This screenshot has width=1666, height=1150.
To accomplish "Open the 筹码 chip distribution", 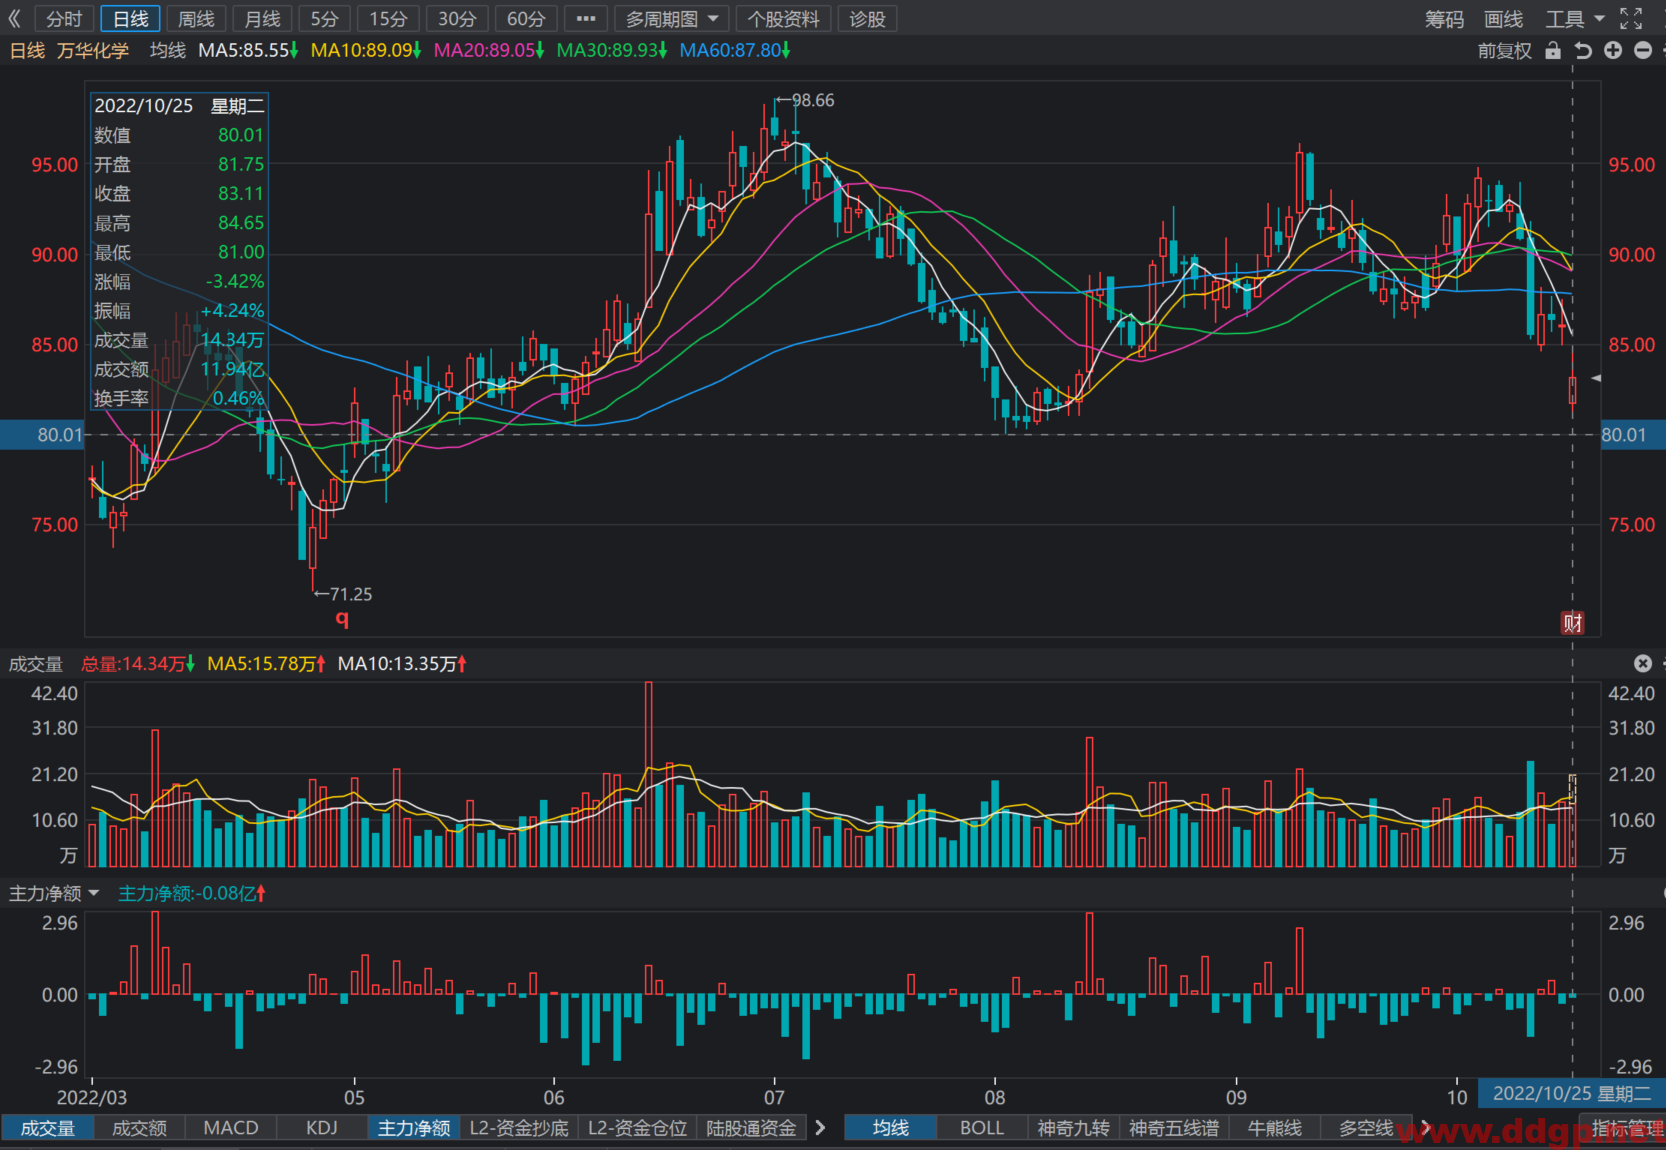I will (x=1444, y=19).
